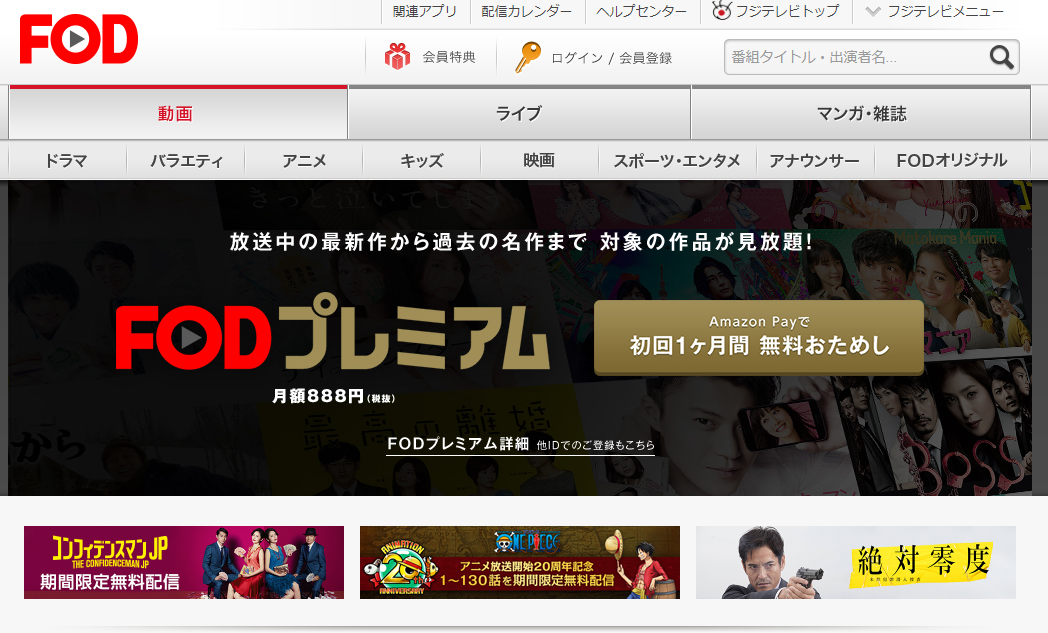Open 配信カレンダー link

[x=527, y=11]
